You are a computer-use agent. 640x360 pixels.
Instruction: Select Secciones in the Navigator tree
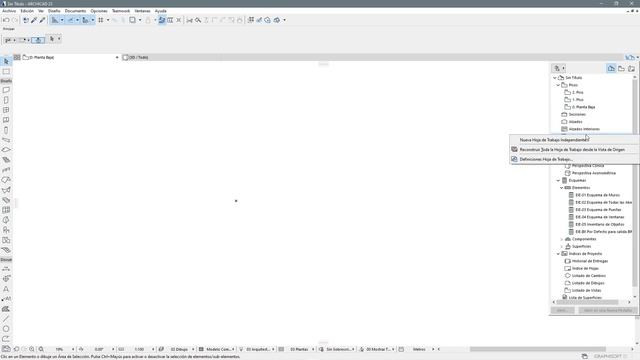click(x=577, y=114)
